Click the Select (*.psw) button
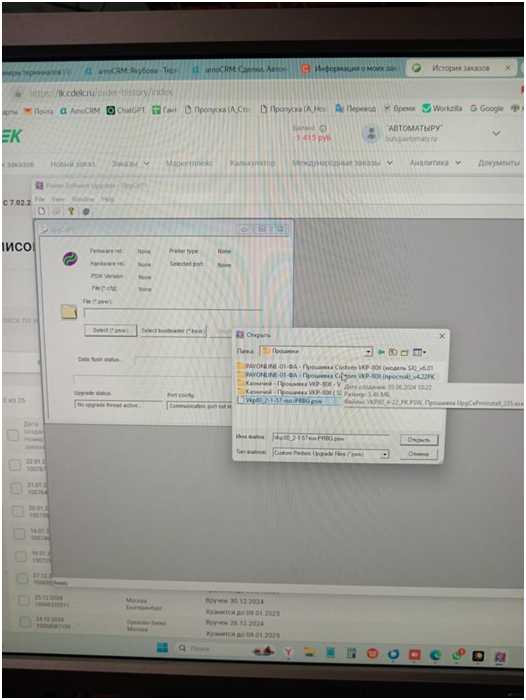The width and height of the screenshot is (526, 700). [x=111, y=330]
